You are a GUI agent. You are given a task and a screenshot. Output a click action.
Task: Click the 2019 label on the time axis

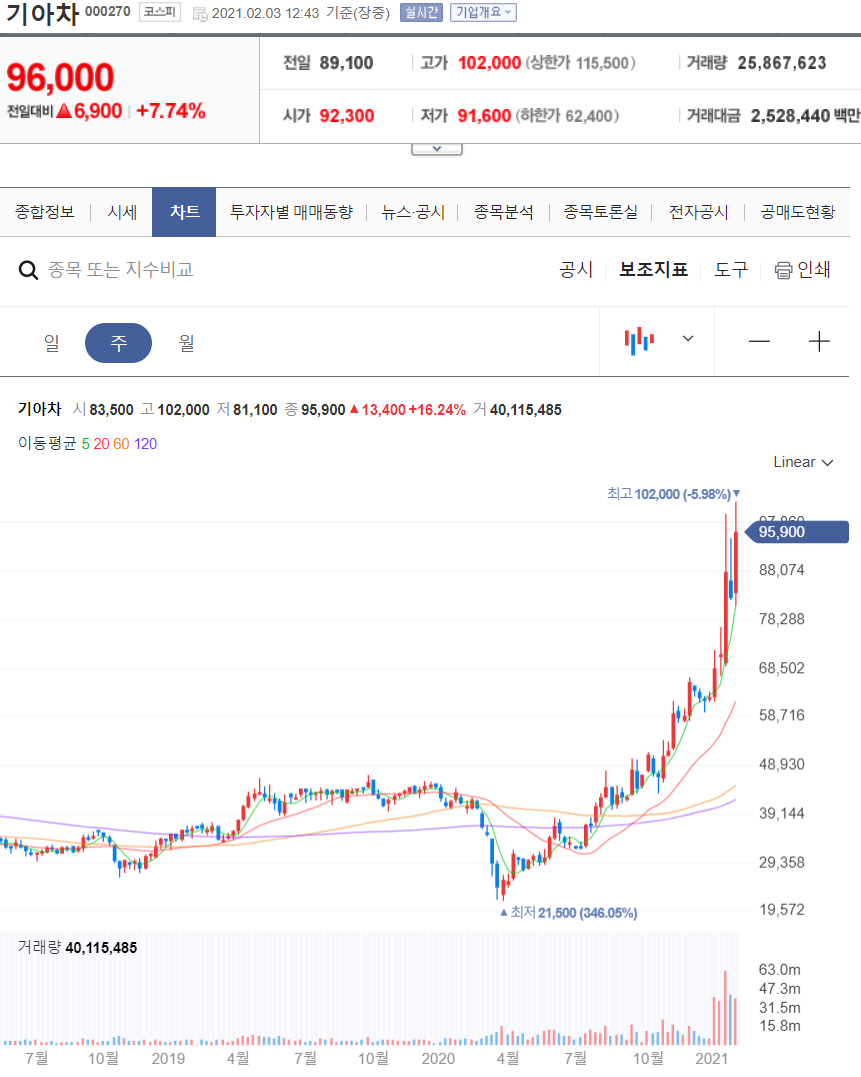(168, 1058)
